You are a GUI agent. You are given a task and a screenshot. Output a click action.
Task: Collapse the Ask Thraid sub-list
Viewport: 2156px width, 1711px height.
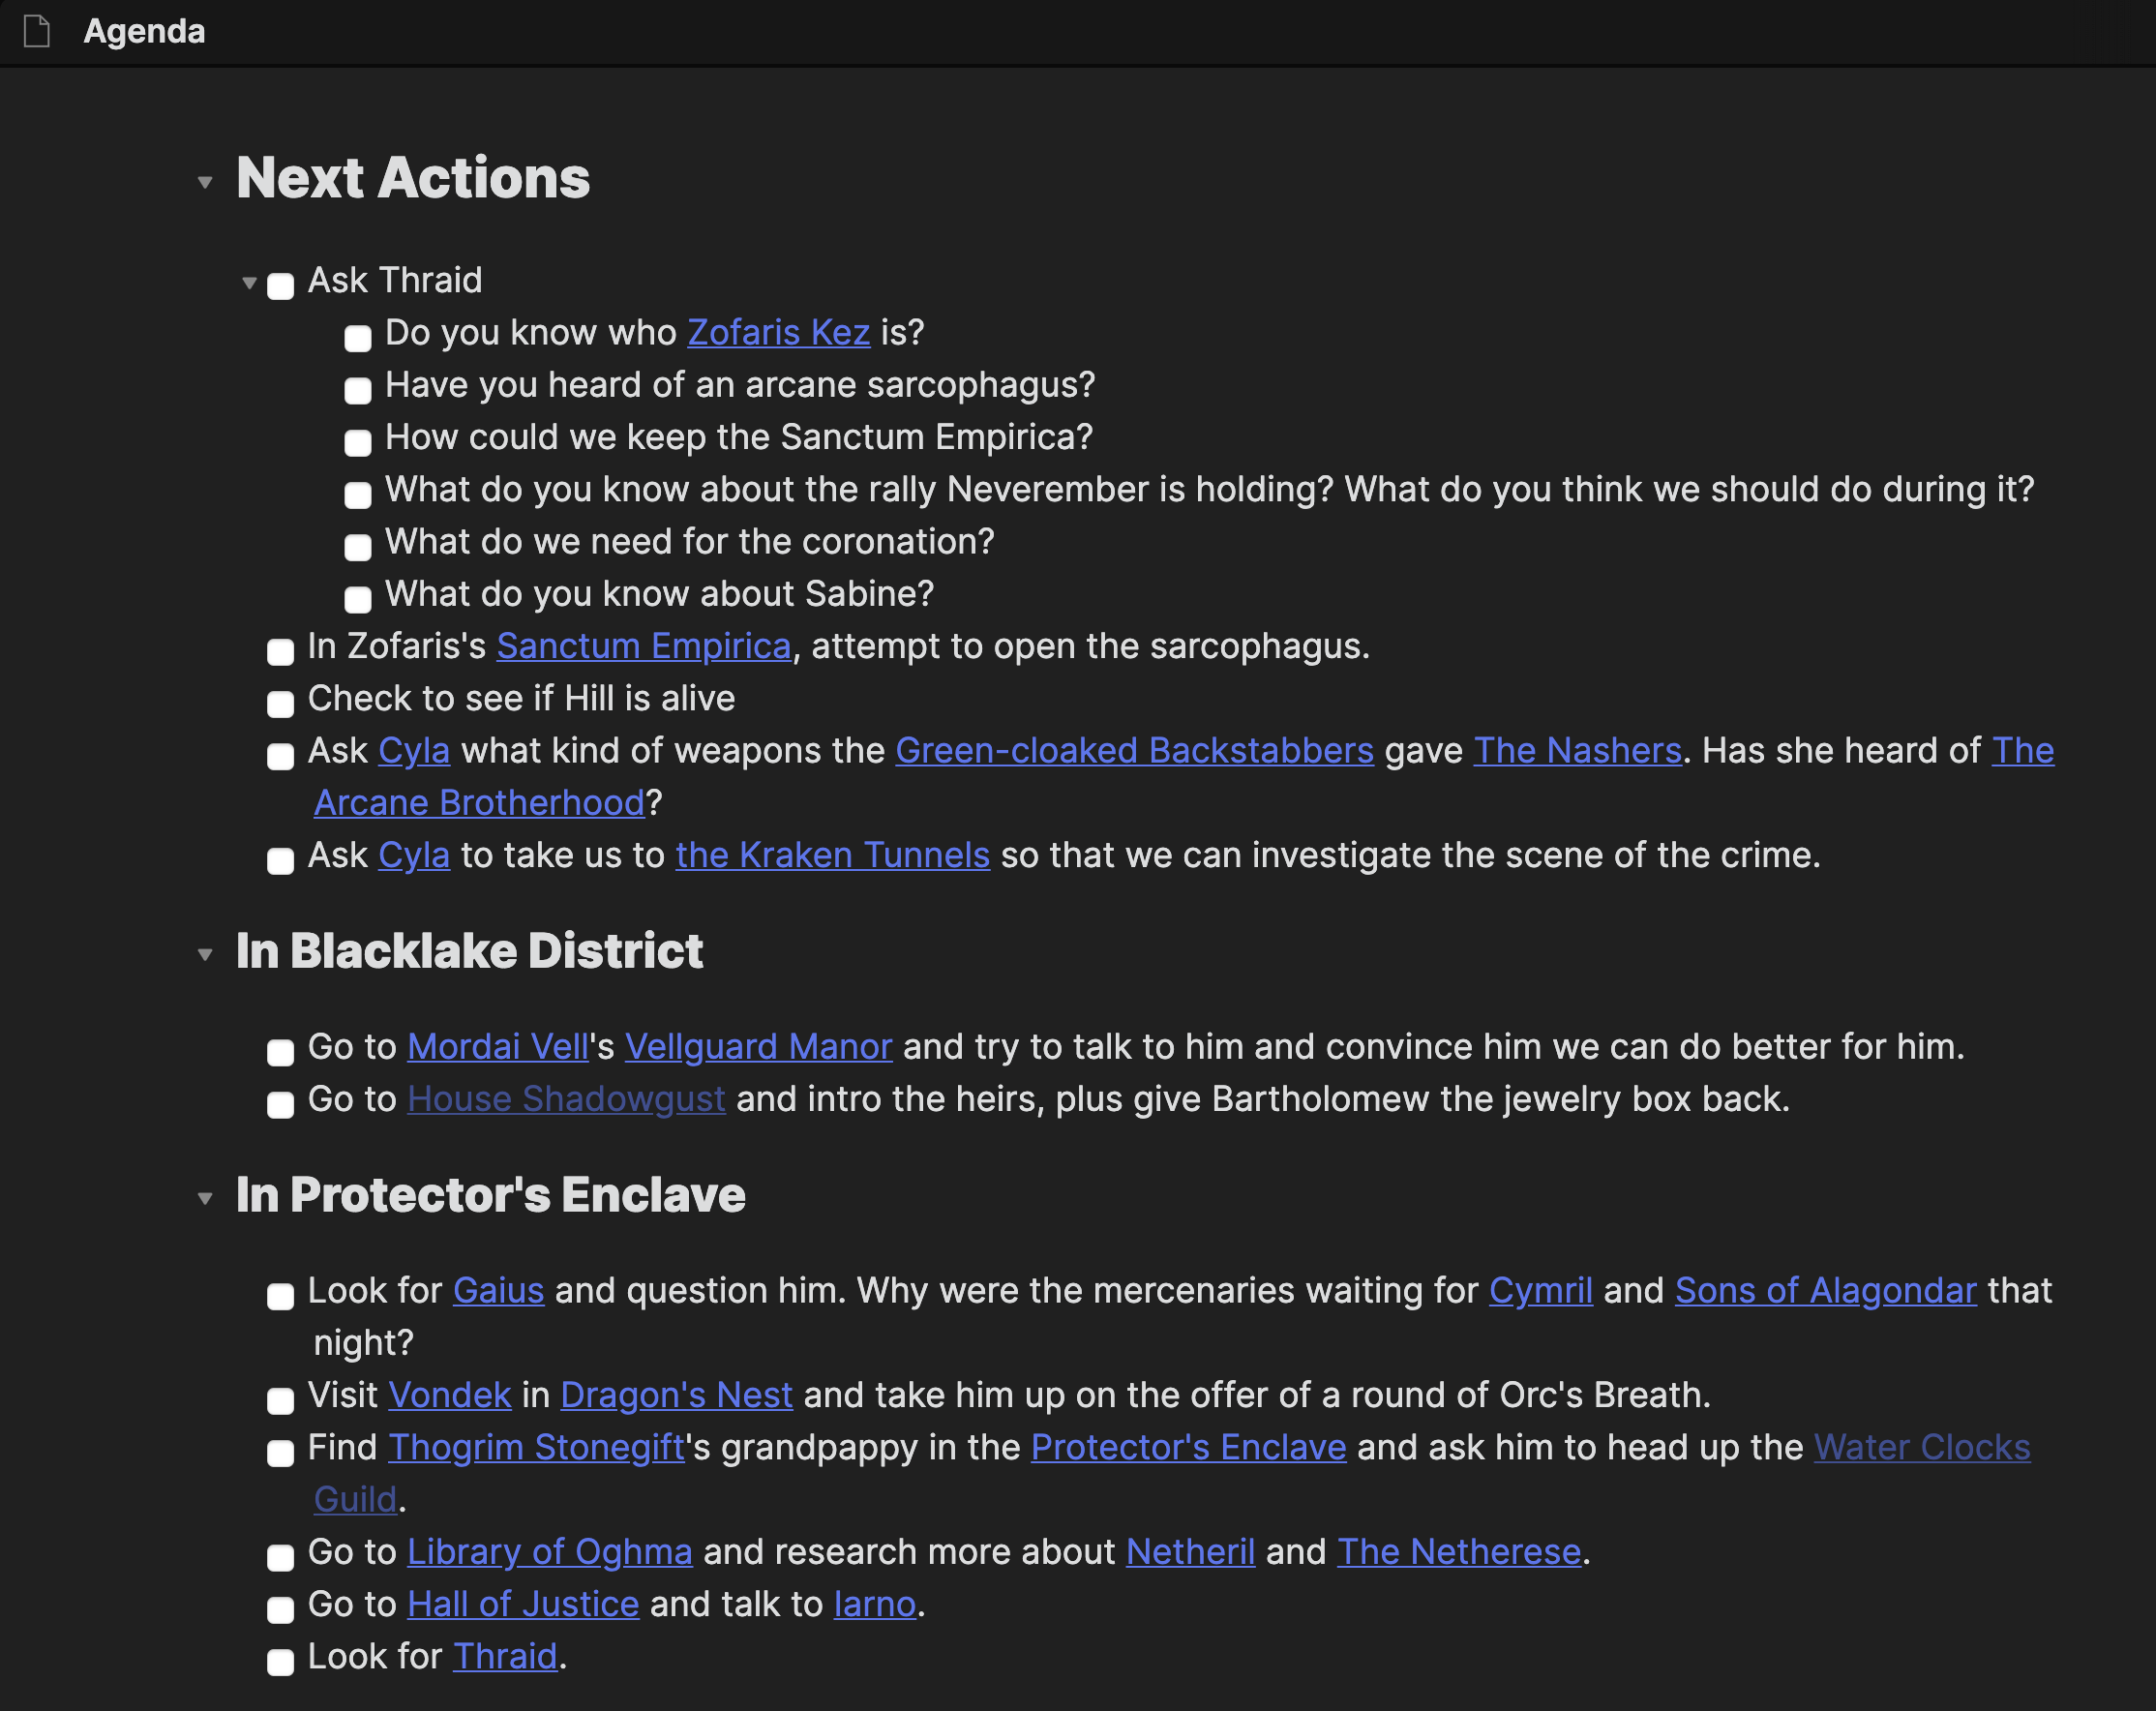coord(249,283)
